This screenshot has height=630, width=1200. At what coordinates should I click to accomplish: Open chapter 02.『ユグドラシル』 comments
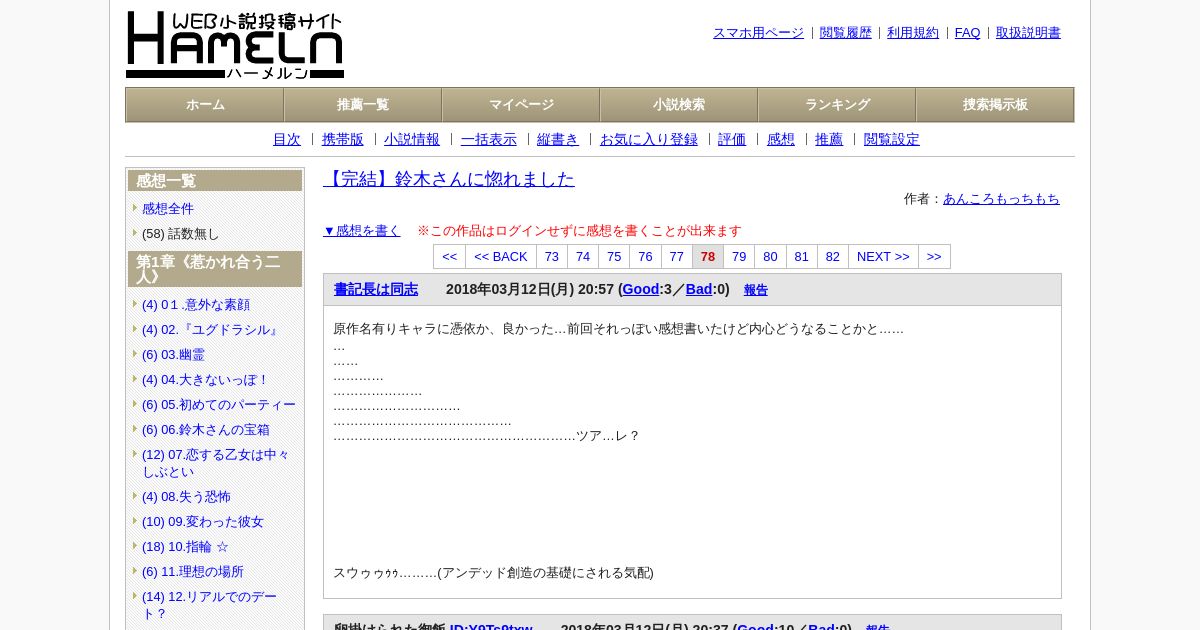212,330
